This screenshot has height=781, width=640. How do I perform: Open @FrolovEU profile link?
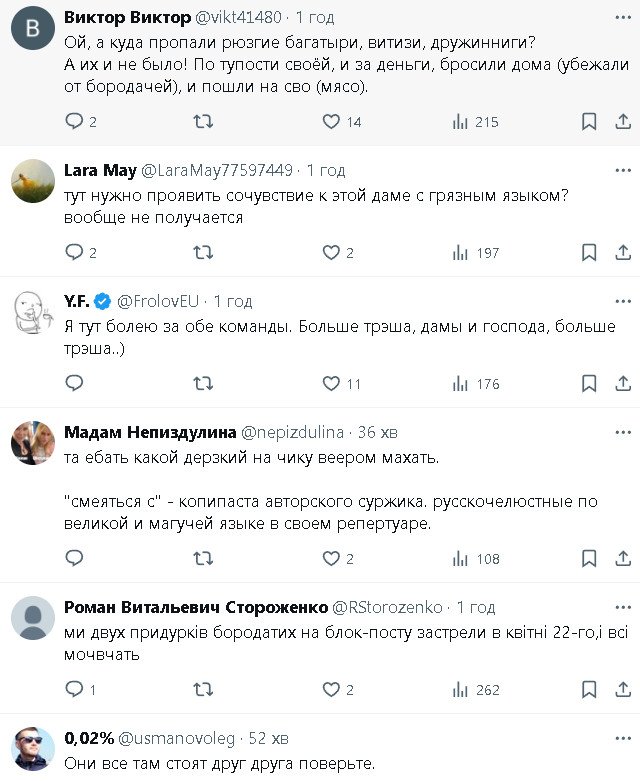[158, 301]
